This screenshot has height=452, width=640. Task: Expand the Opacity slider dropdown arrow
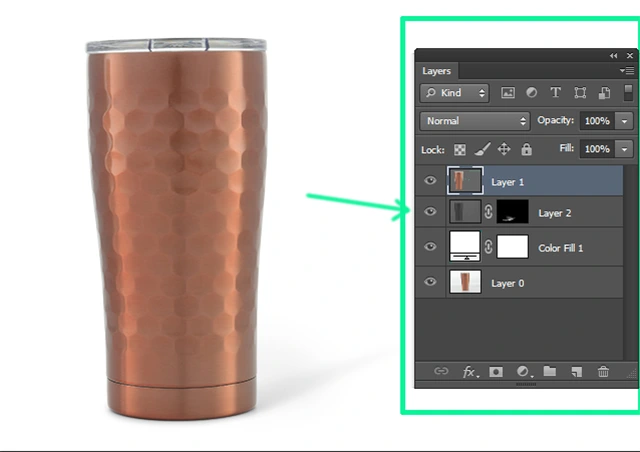pyautogui.click(x=625, y=121)
